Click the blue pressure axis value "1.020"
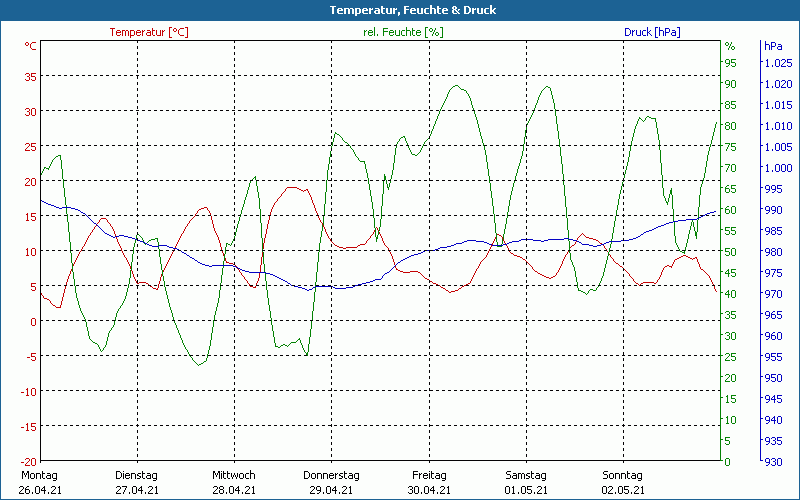 click(x=778, y=84)
